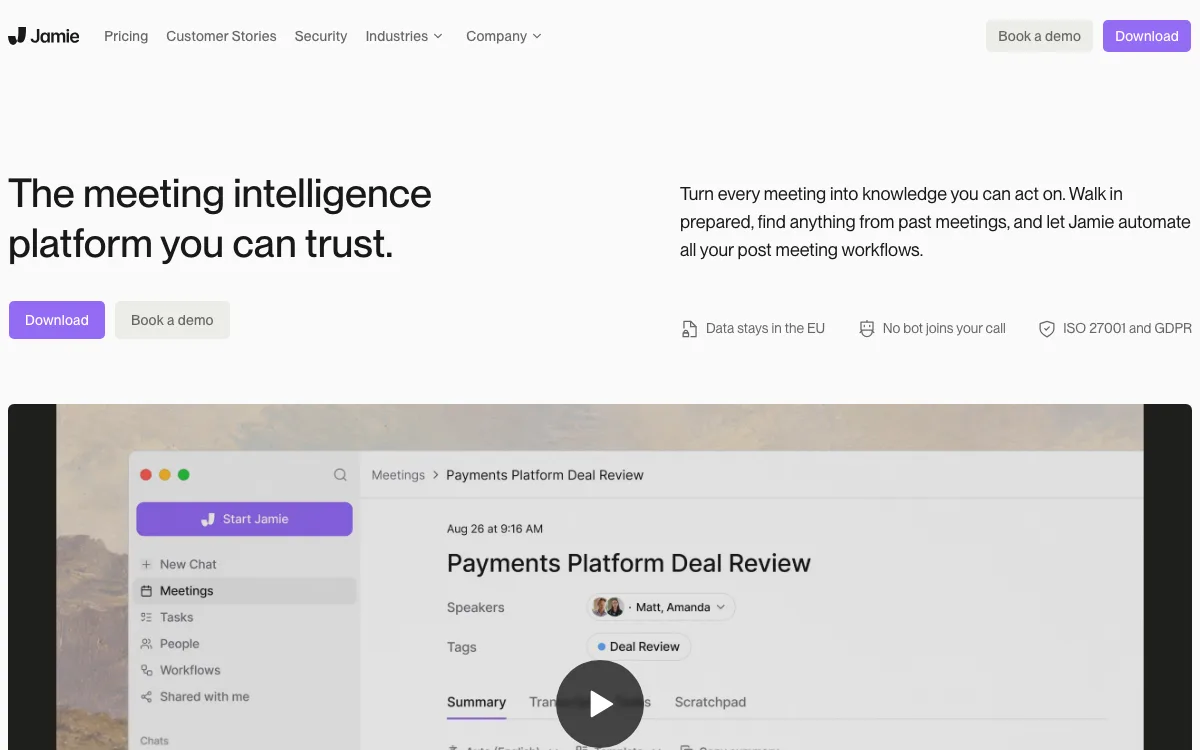This screenshot has height=750, width=1200.
Task: Play the product demo video
Action: [599, 704]
